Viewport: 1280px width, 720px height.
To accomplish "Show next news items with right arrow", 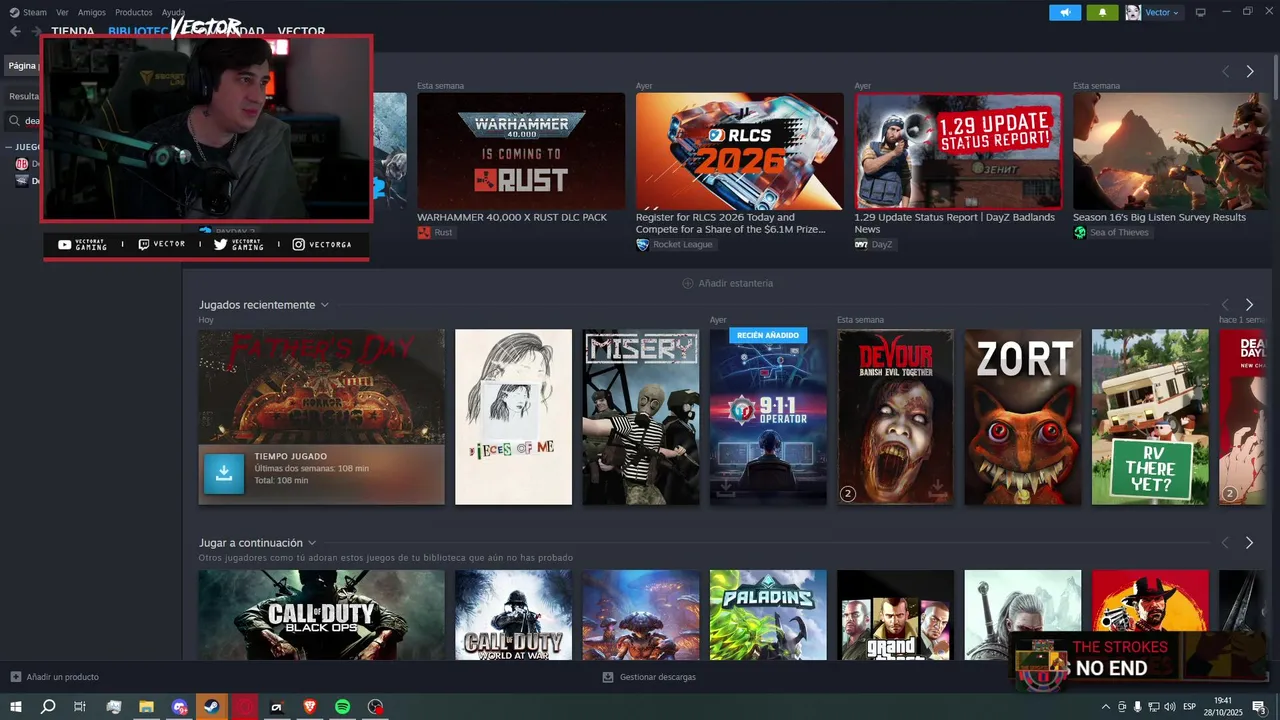I will 1249,72.
